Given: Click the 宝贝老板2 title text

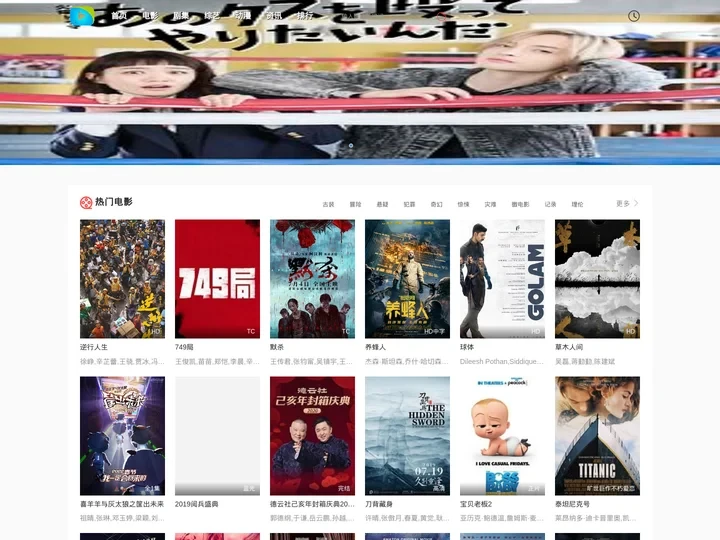Looking at the screenshot, I should (476, 504).
